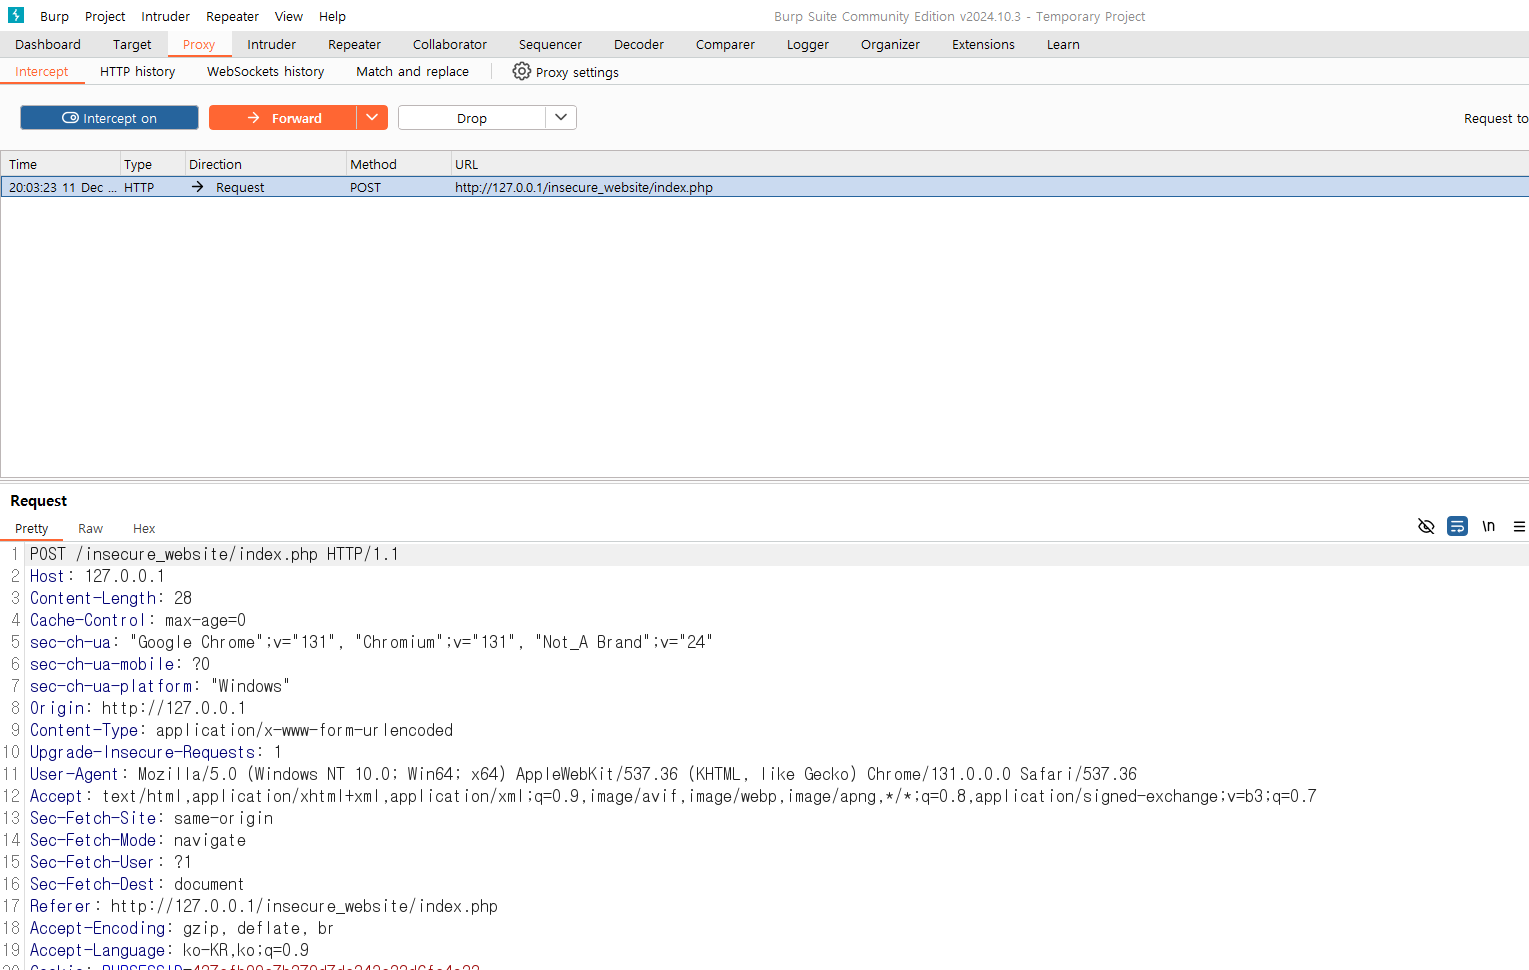Select the Hex view tab
1529x970 pixels.
(x=144, y=528)
